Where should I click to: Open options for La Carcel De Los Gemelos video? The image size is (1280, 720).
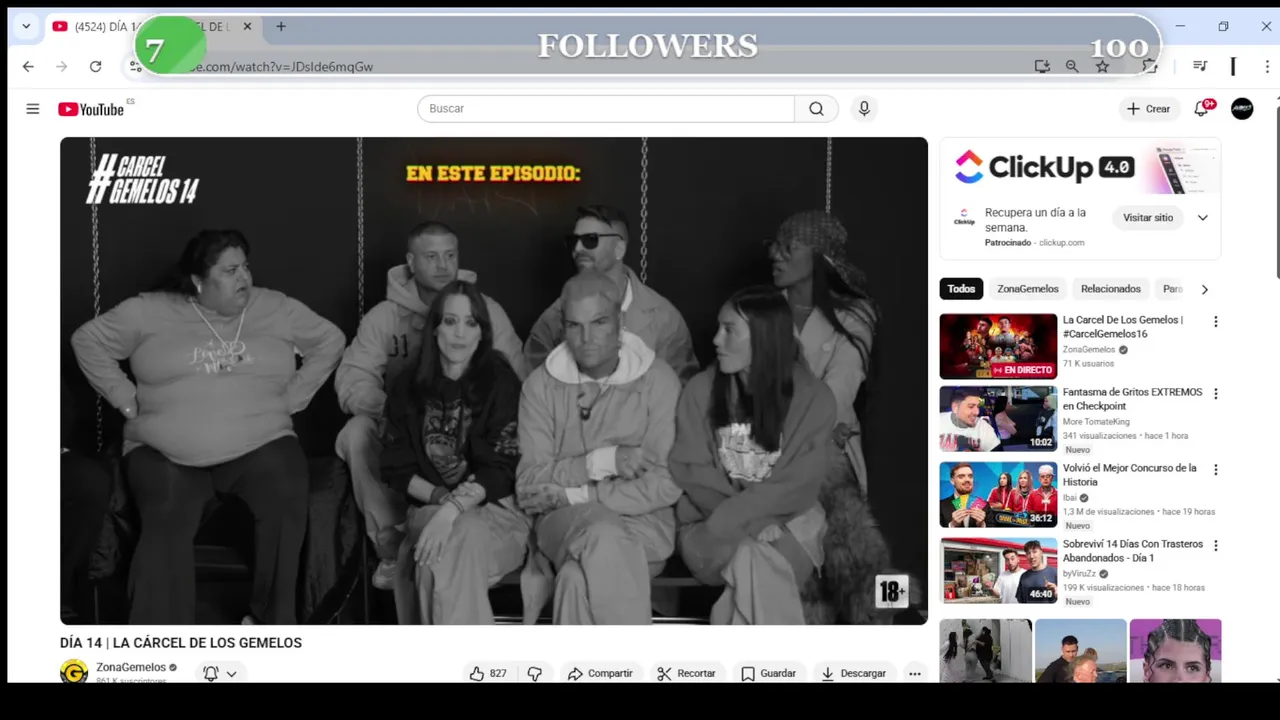[1216, 322]
